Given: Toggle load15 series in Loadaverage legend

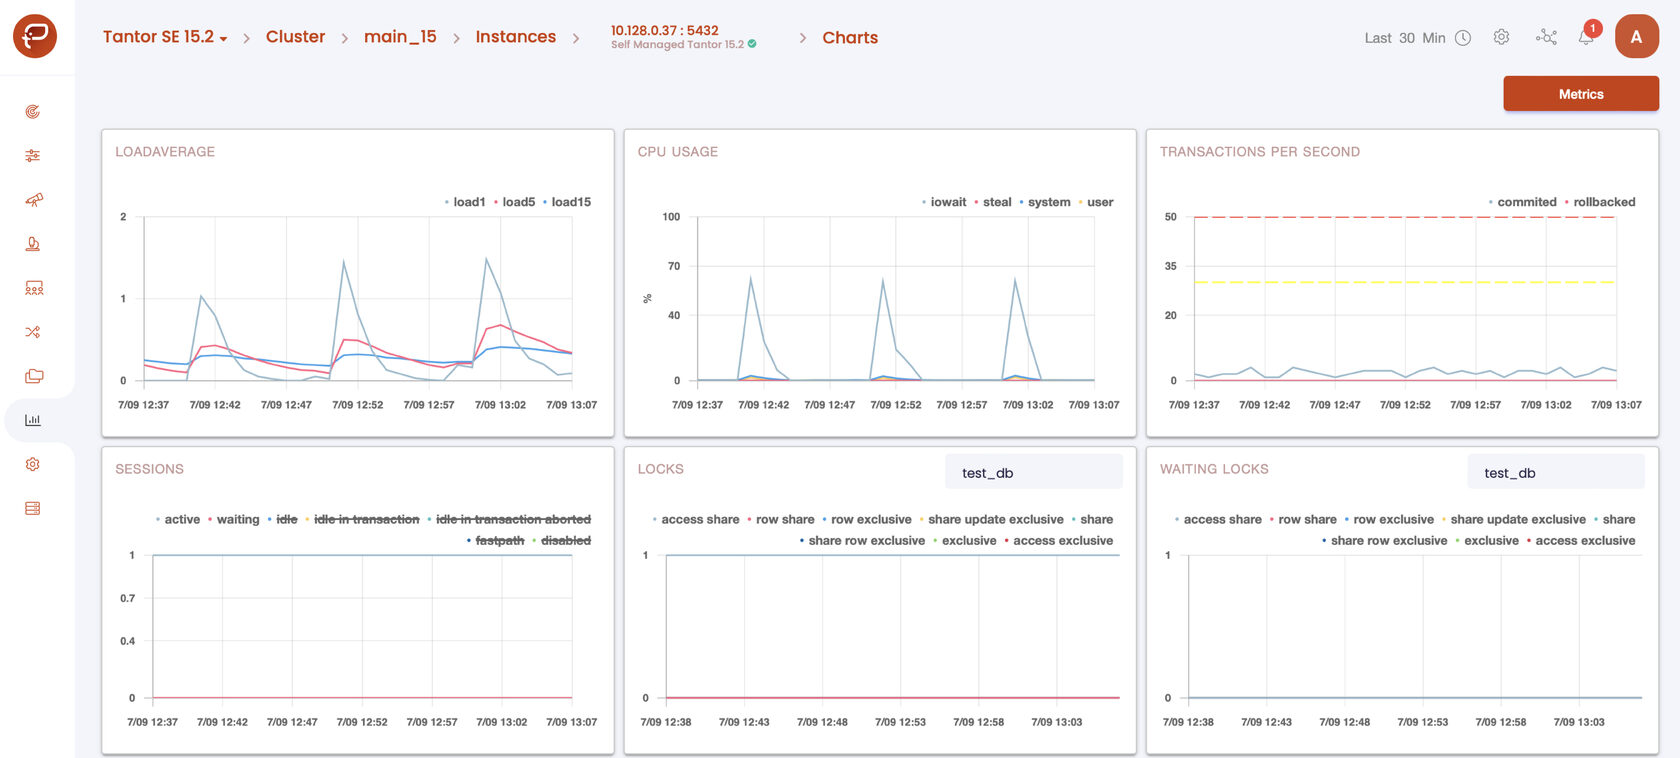Looking at the screenshot, I should (567, 202).
